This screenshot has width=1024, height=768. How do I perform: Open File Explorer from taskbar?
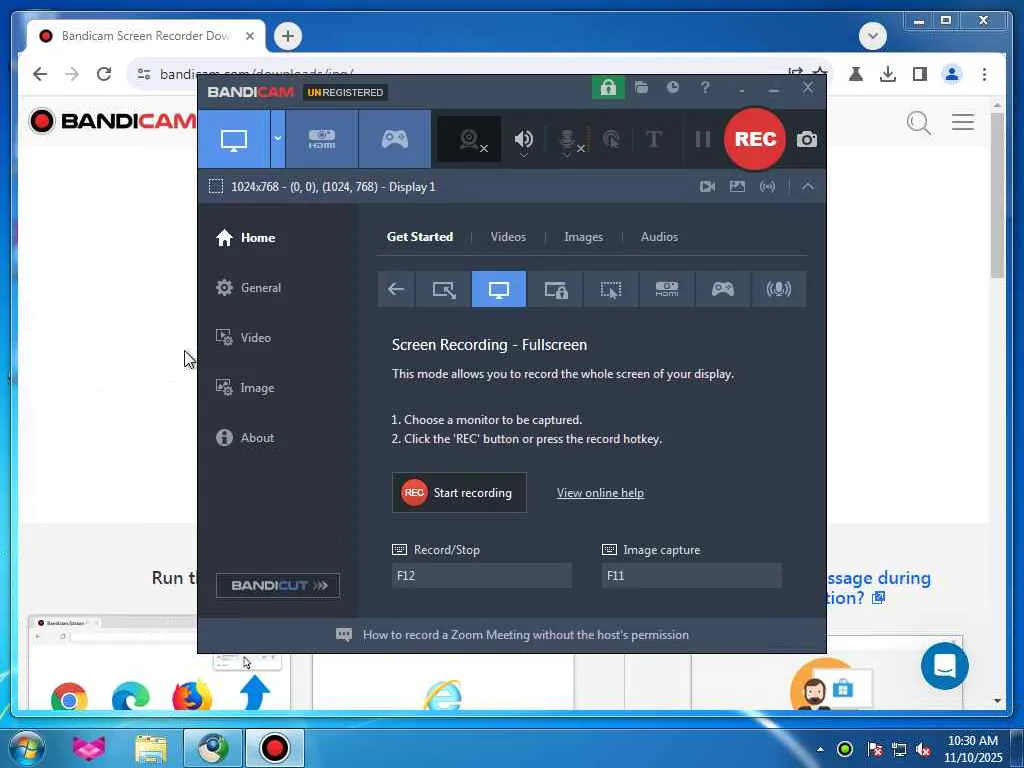(151, 748)
